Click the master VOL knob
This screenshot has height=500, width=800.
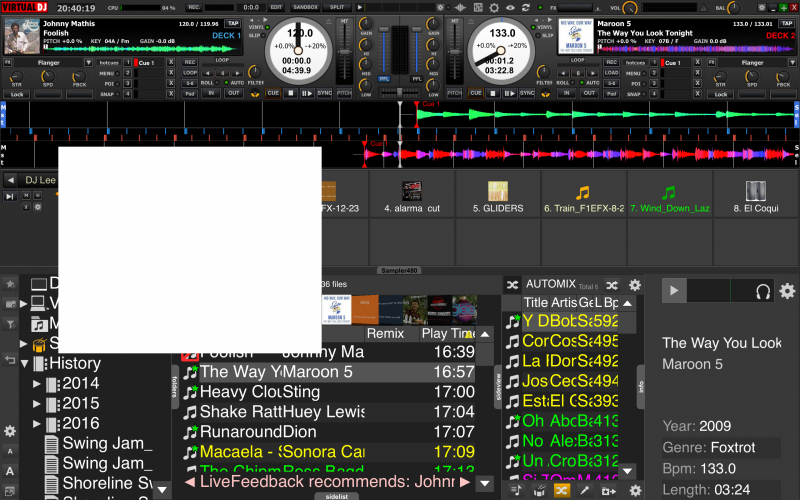pos(630,8)
